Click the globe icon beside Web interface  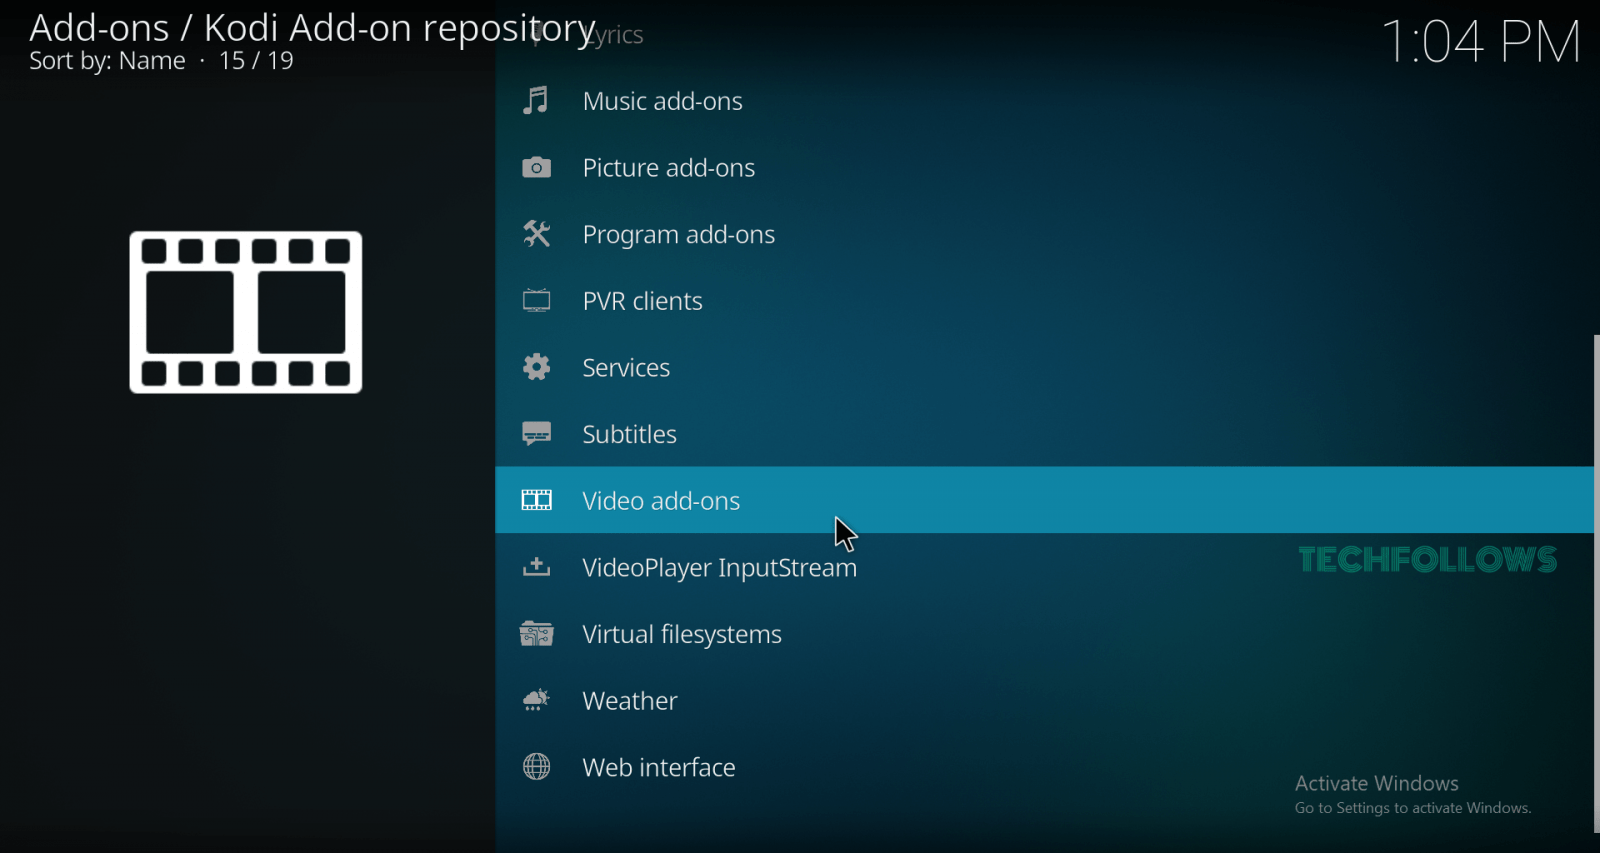click(537, 767)
